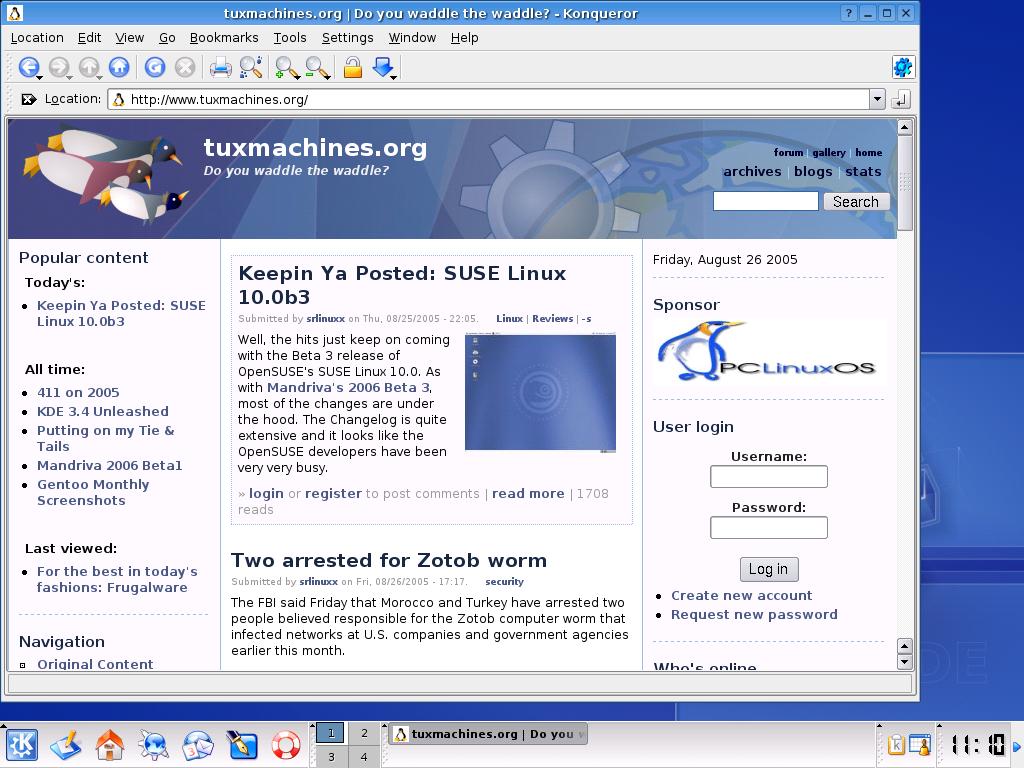Open the View menu
Image resolution: width=1024 pixels, height=768 pixels.
tap(129, 38)
